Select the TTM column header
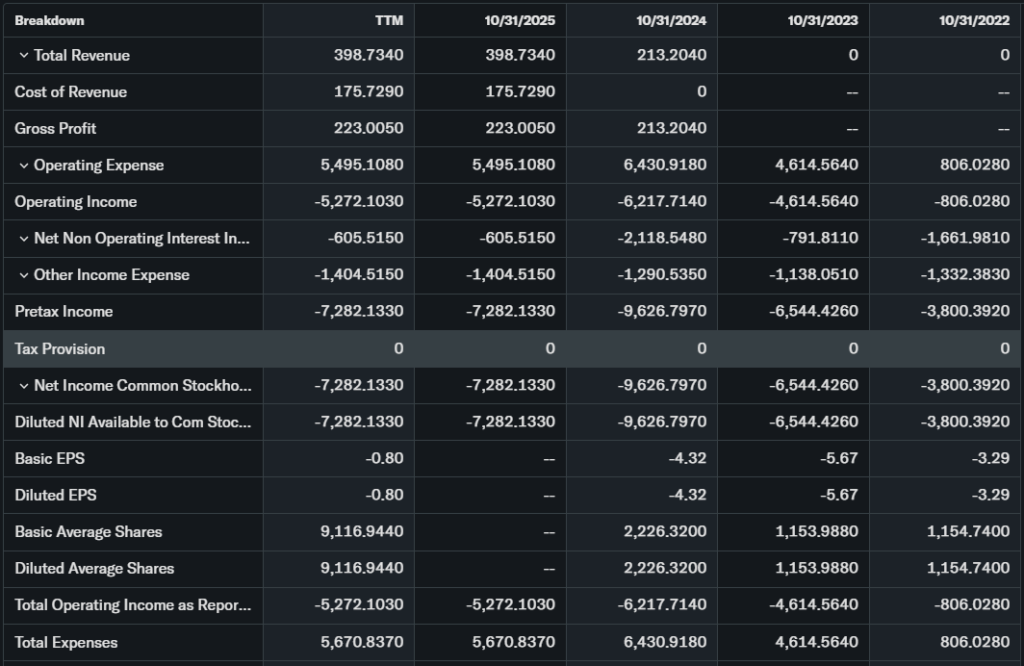This screenshot has height=666, width=1024. pyautogui.click(x=389, y=21)
